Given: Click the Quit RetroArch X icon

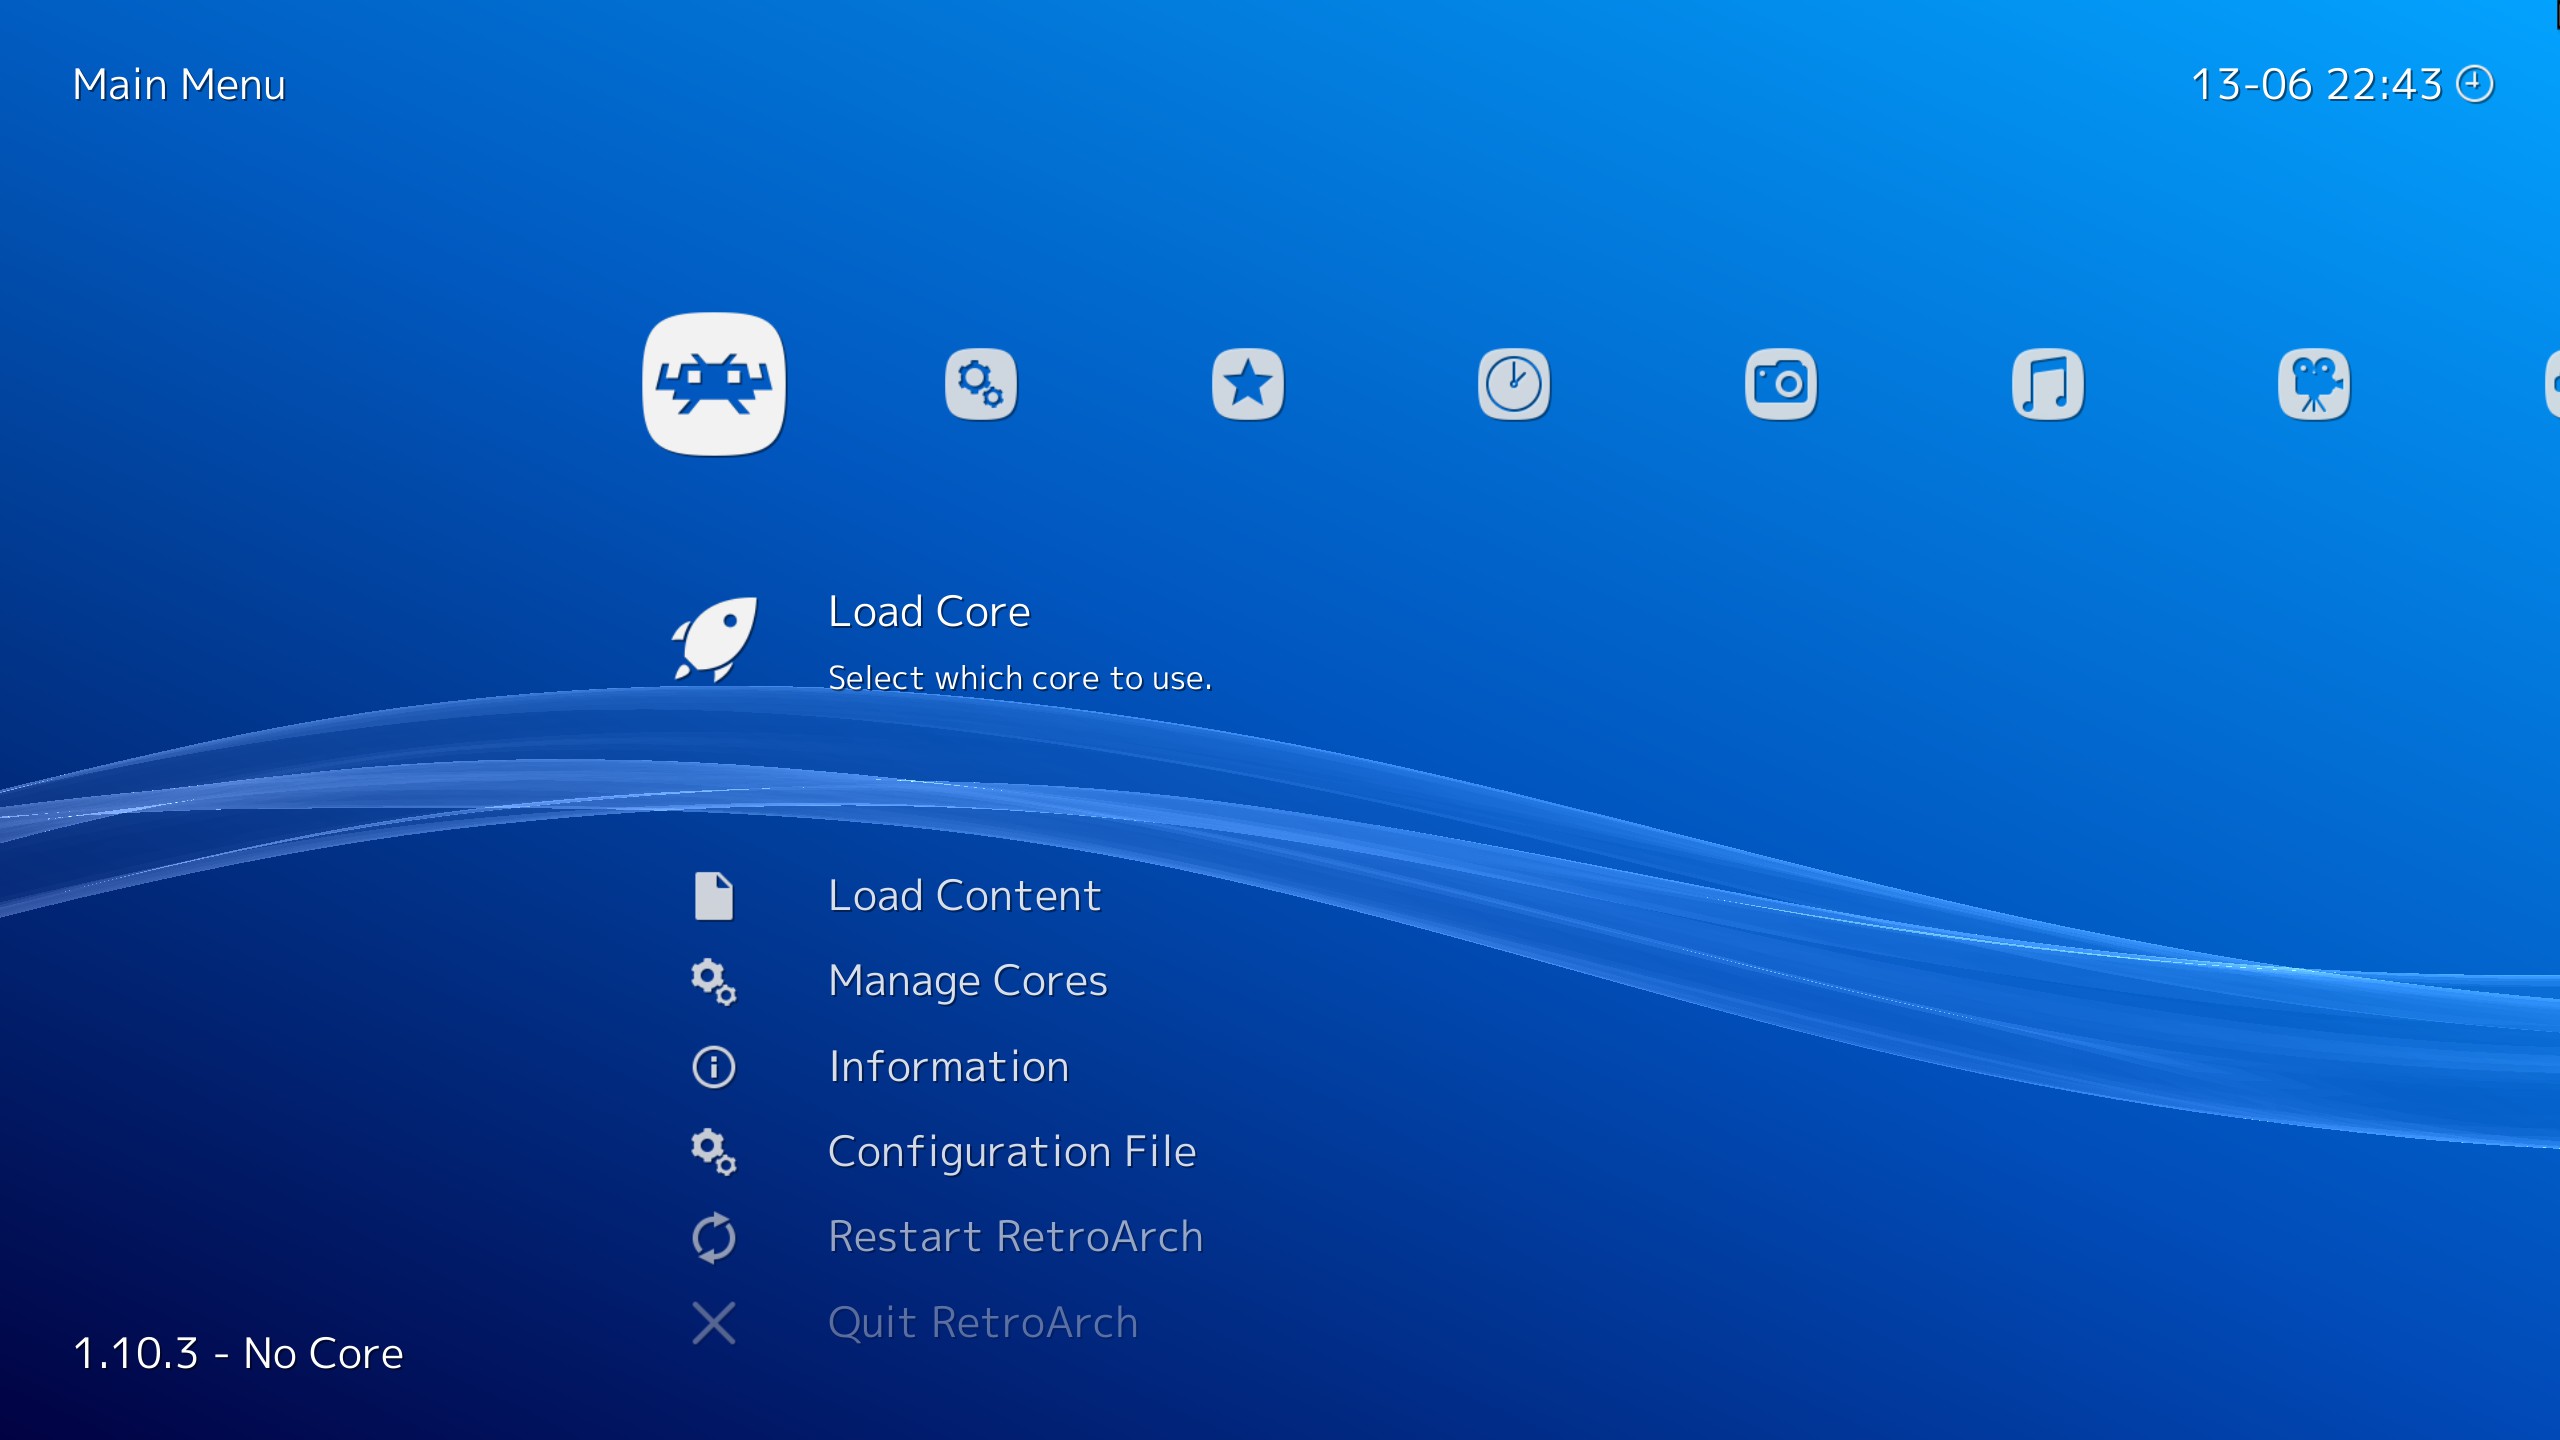Looking at the screenshot, I should point(713,1323).
